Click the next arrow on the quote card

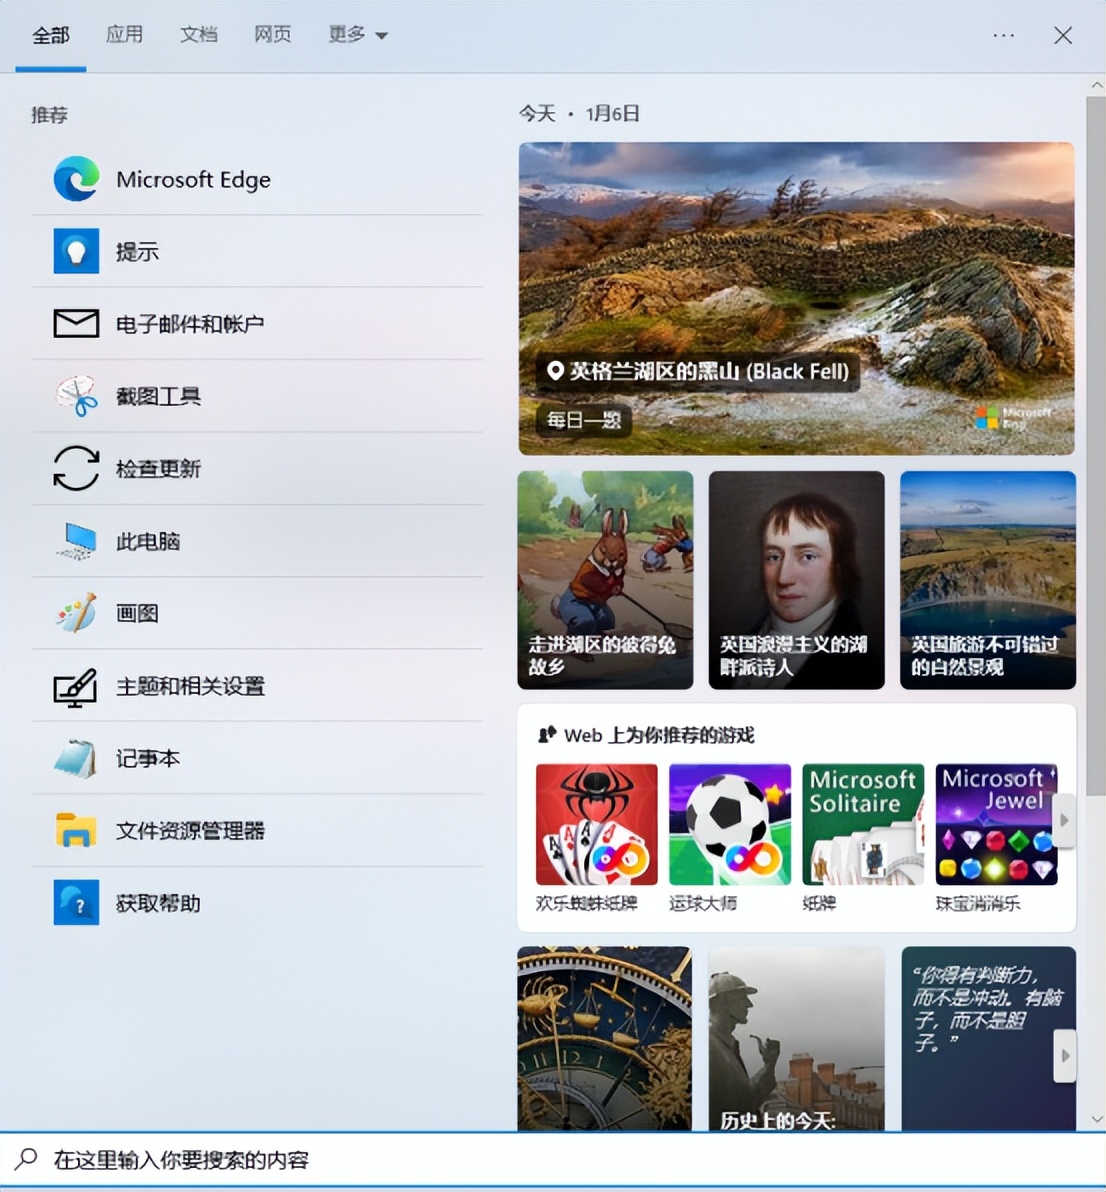point(1064,1054)
